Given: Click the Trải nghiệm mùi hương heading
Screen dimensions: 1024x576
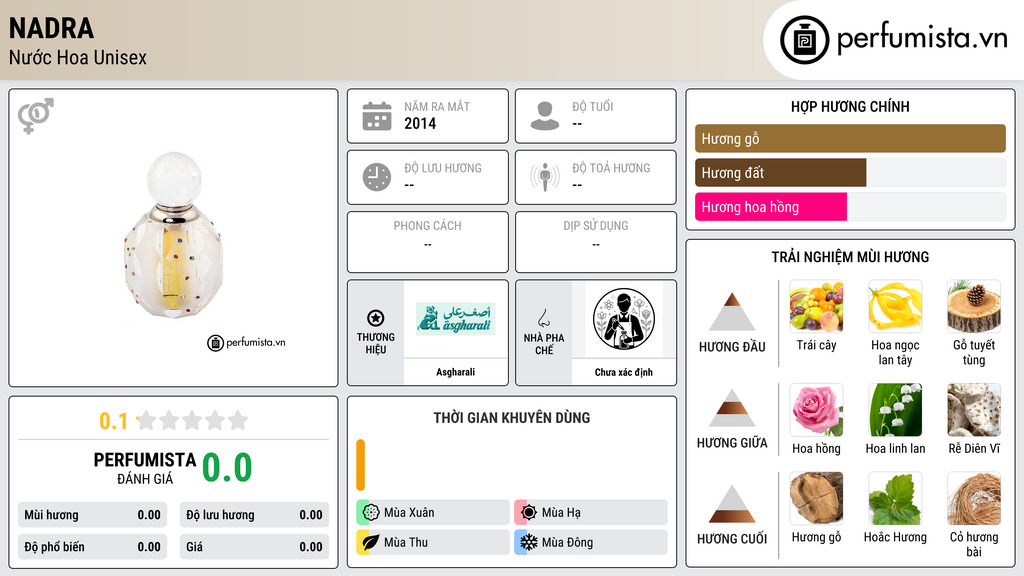Looking at the screenshot, I should pyautogui.click(x=850, y=257).
